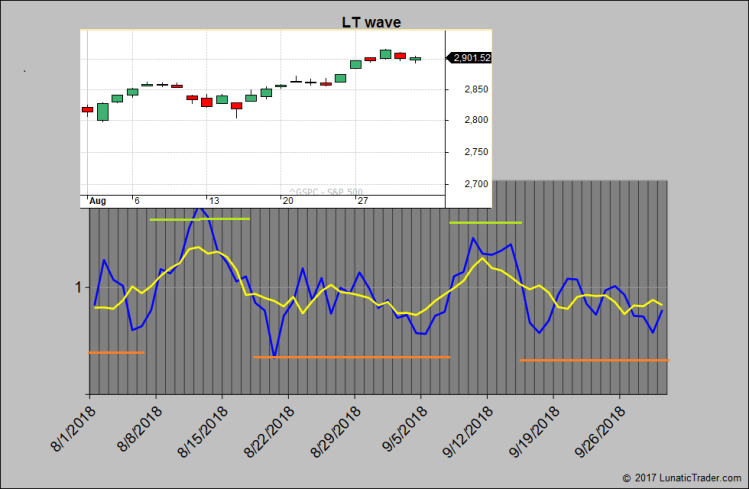
Task: Click the Aug month label in inset chart
Action: point(98,201)
